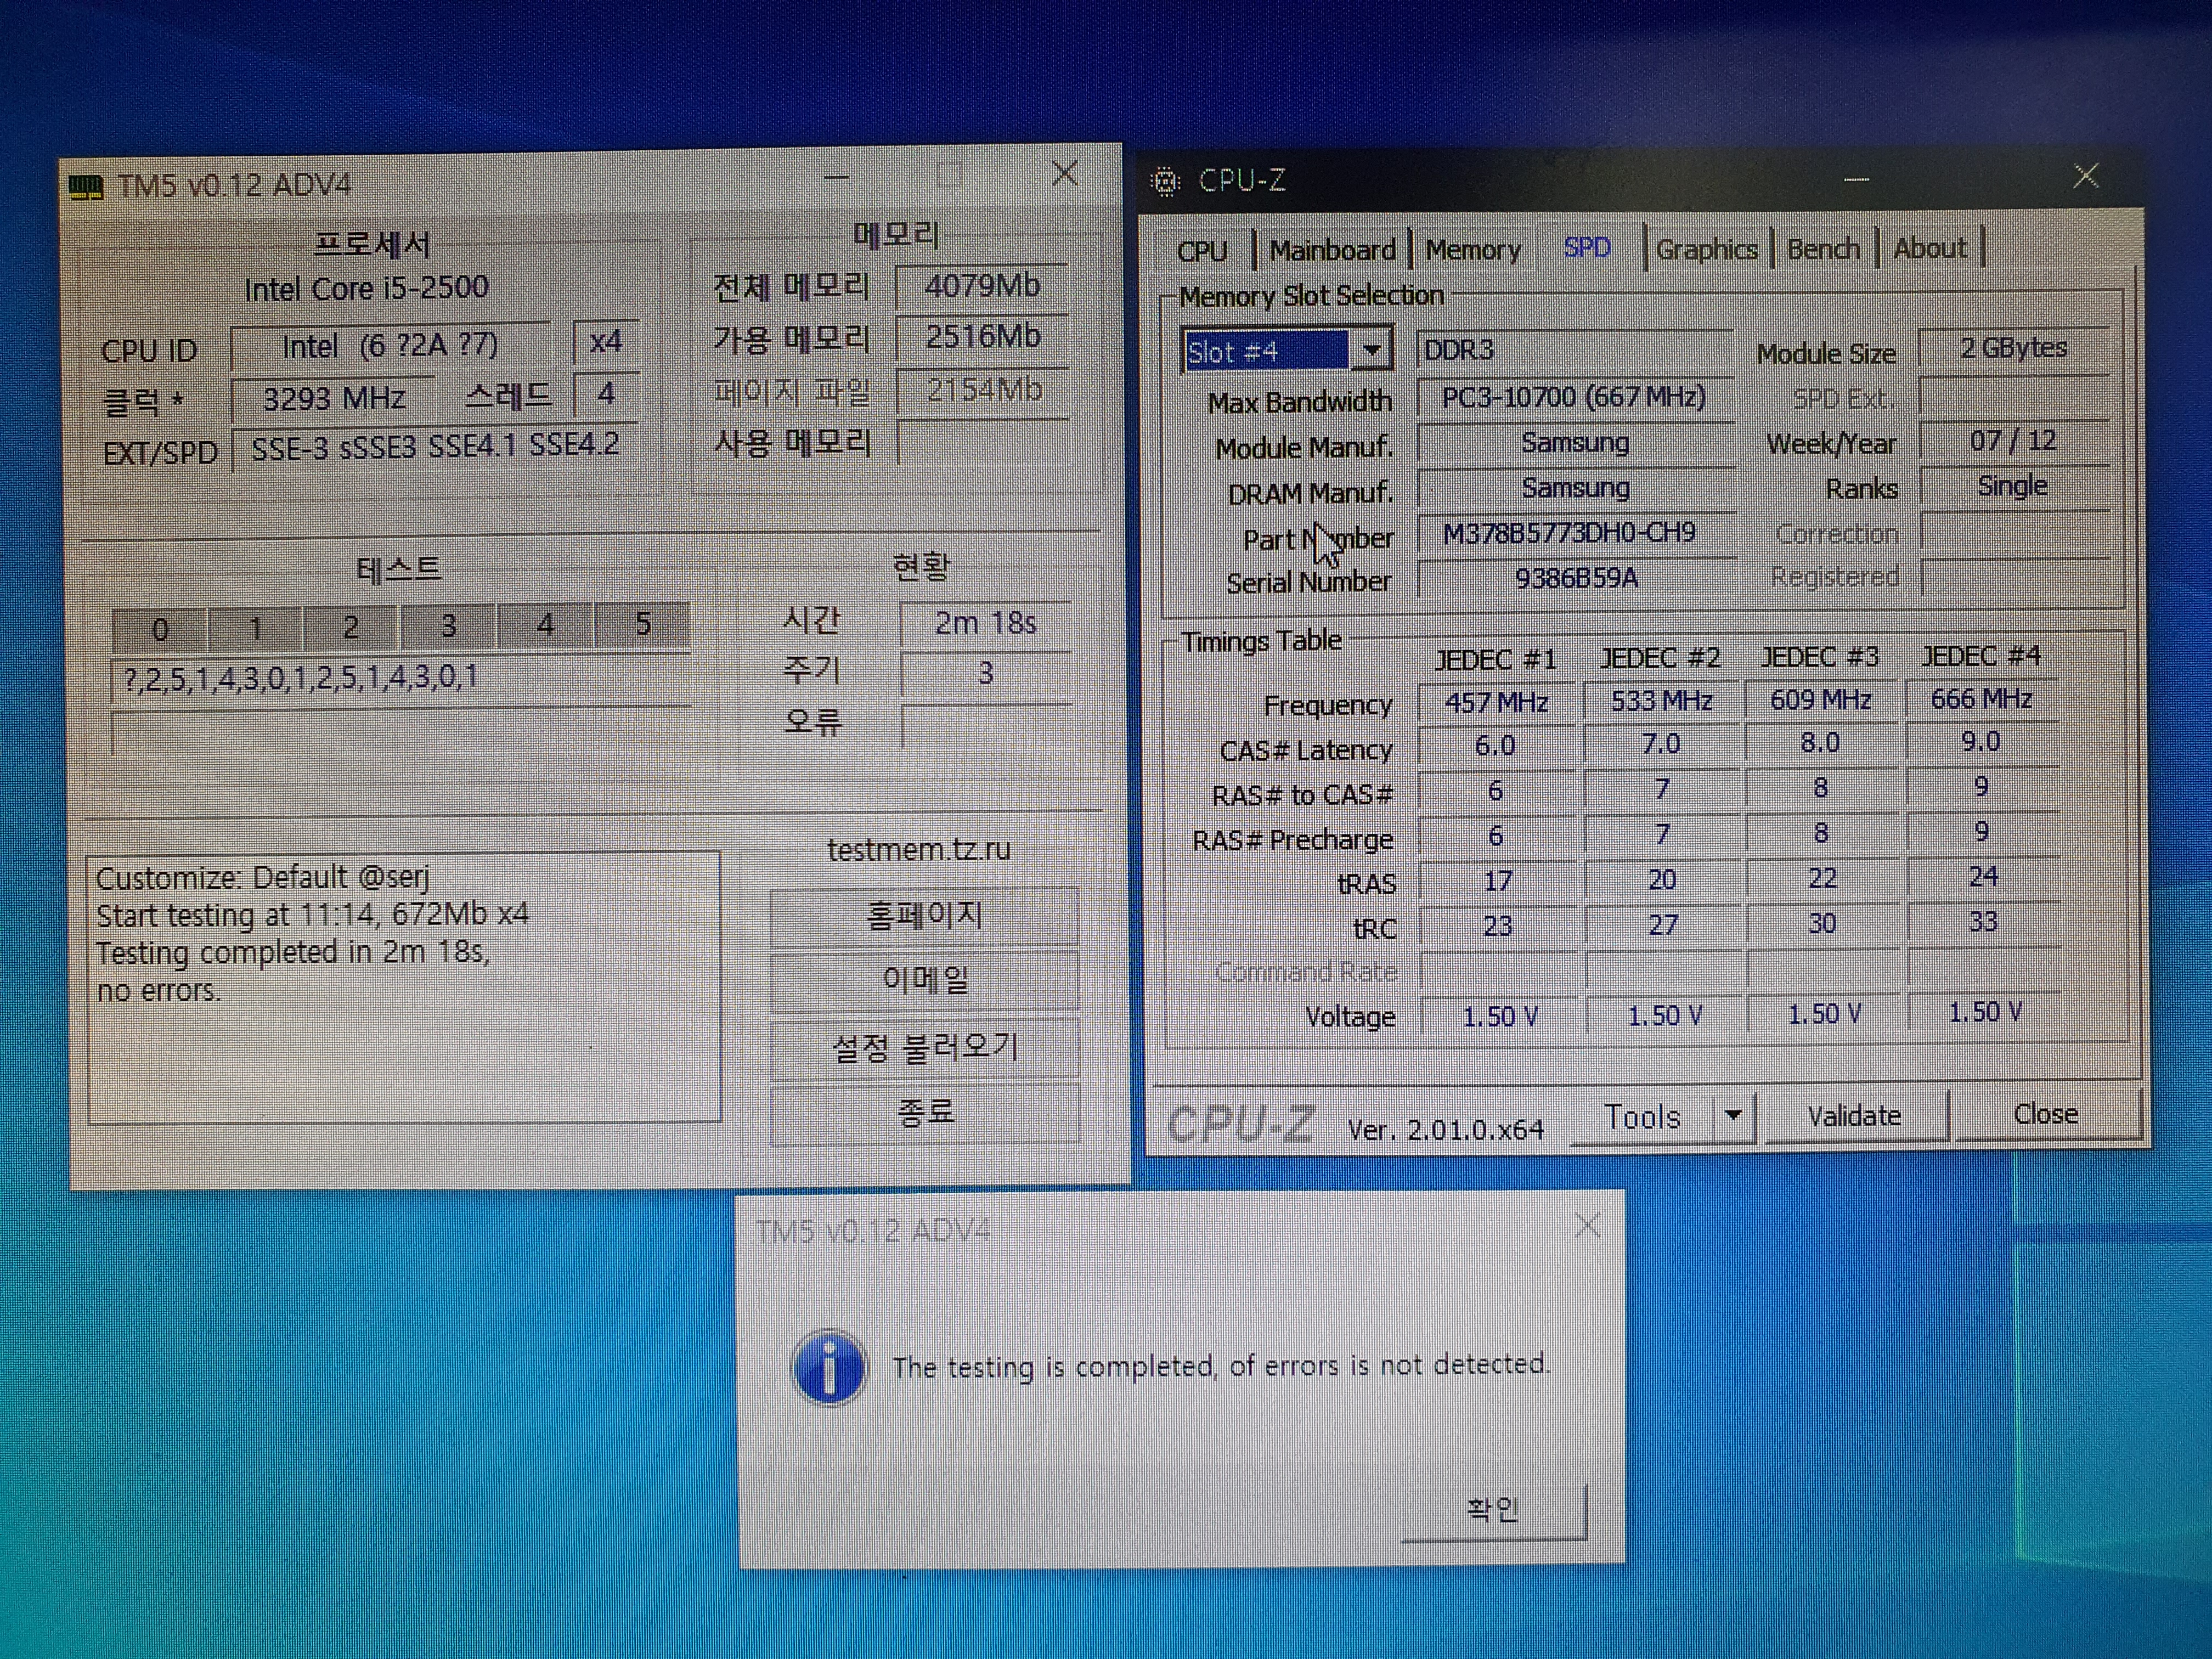The width and height of the screenshot is (2212, 1659).
Task: Close the TM5 main window
Action: pyautogui.click(x=1065, y=174)
